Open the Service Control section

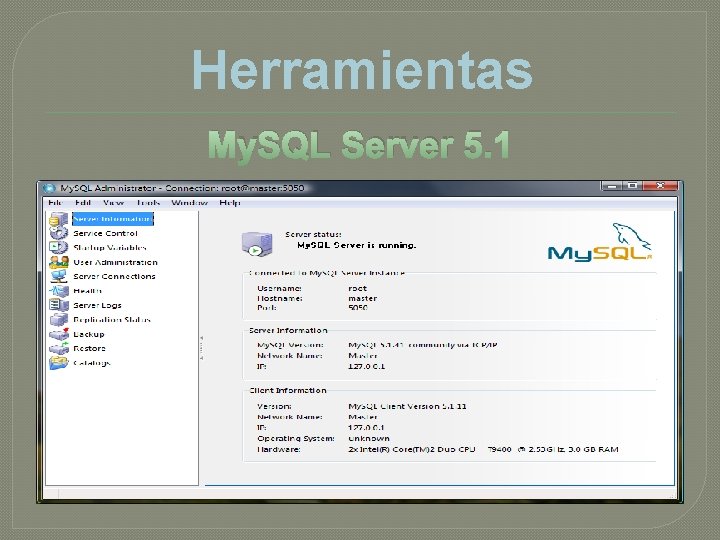[x=105, y=233]
